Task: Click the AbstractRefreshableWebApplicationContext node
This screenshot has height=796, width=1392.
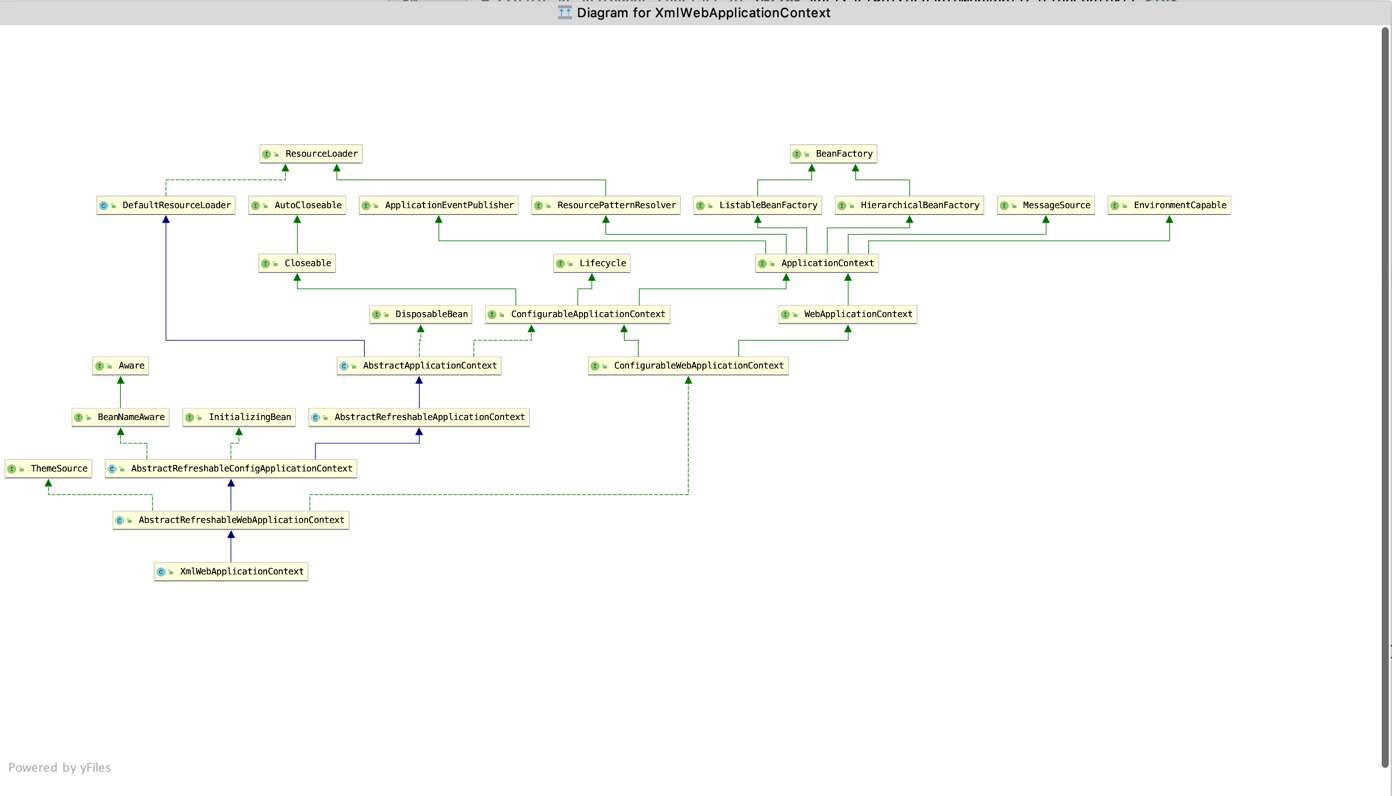Action: click(231, 520)
